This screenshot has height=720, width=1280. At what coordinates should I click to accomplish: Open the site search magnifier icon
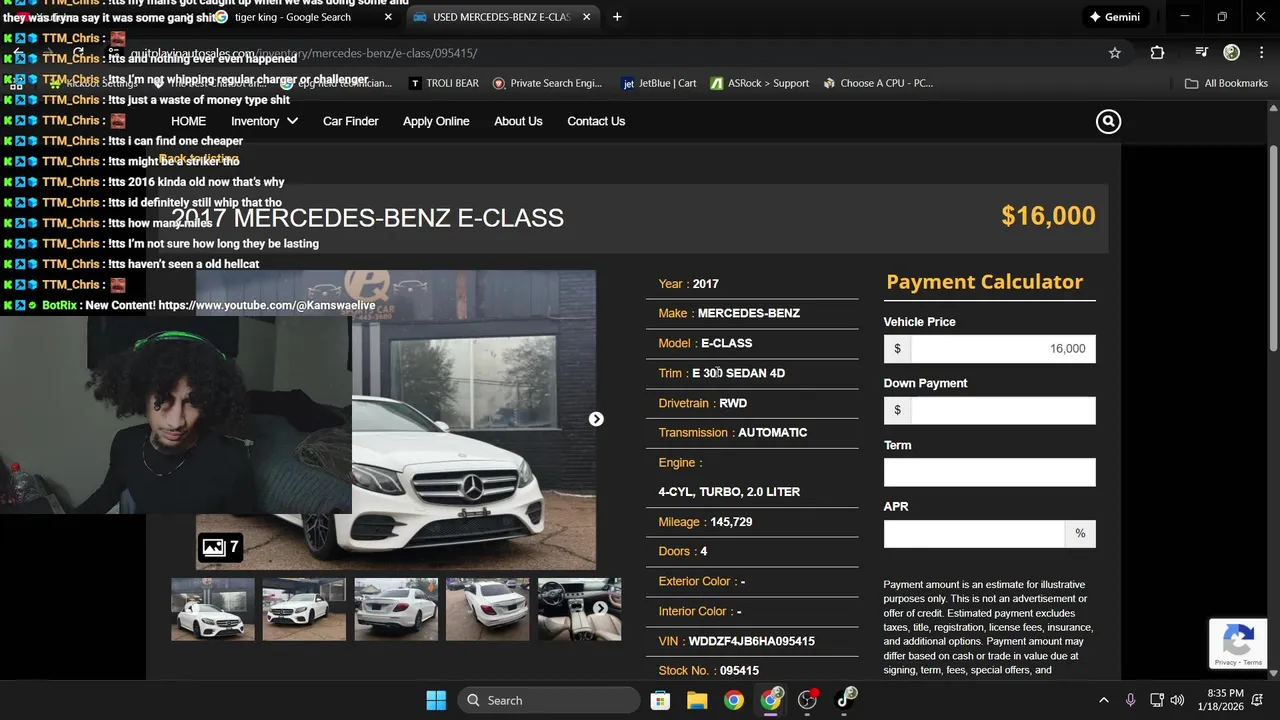1108,121
